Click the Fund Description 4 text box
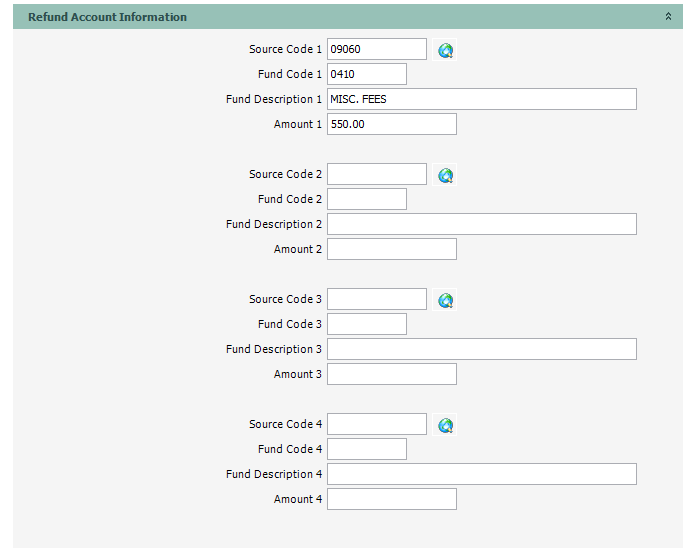 point(481,474)
